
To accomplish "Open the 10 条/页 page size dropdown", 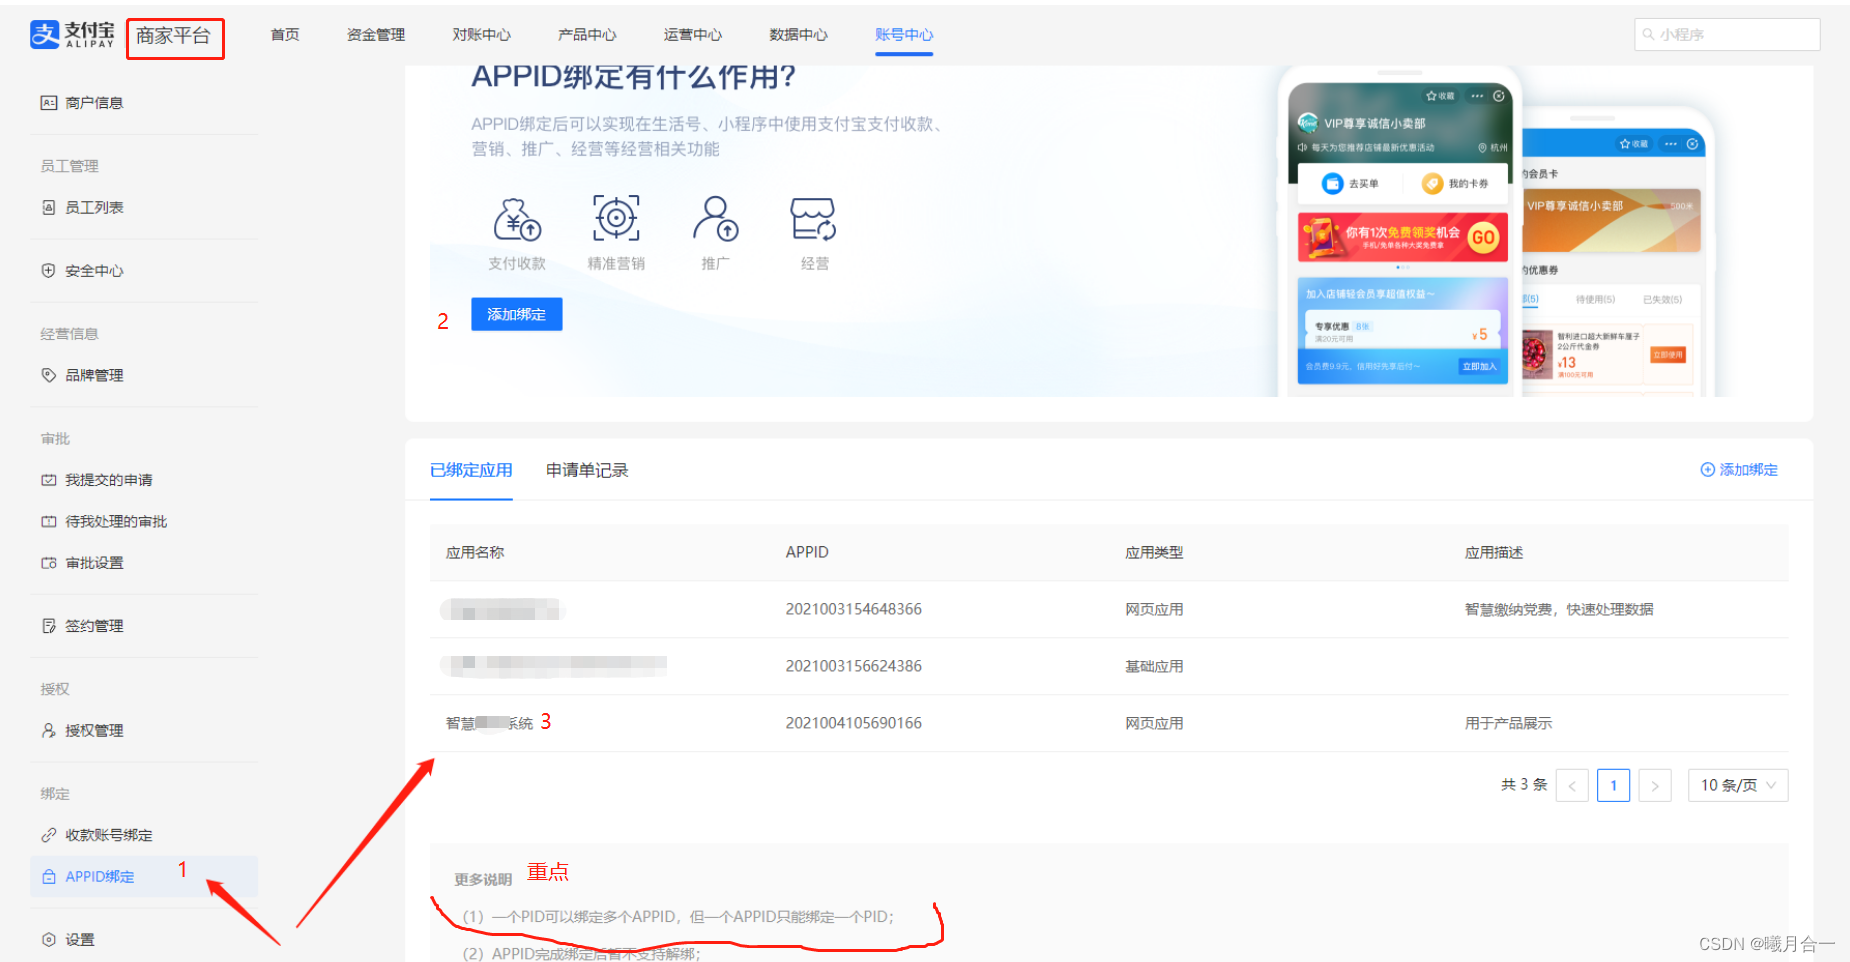I will (1738, 786).
